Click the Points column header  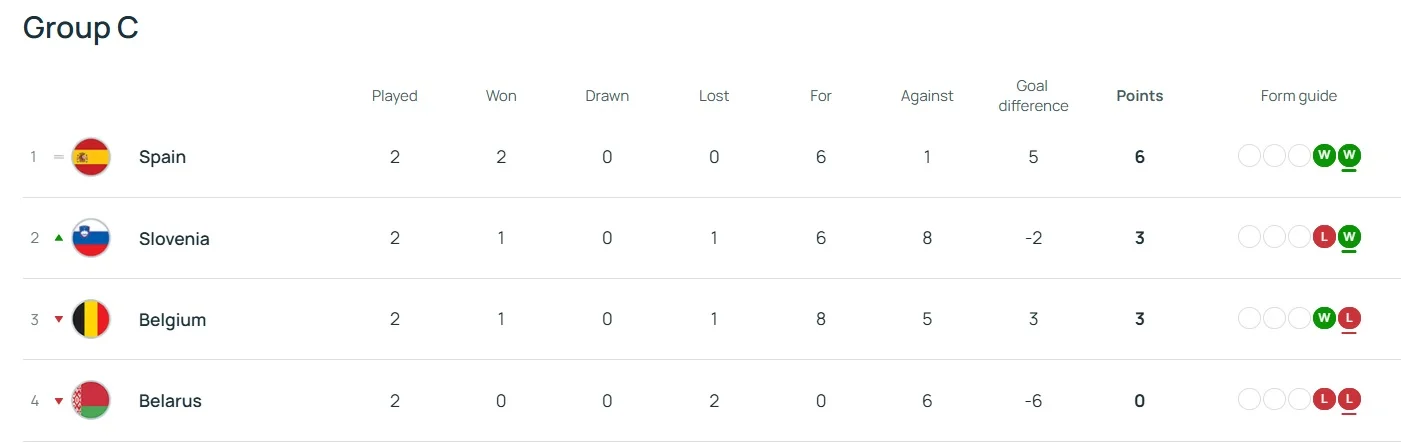1139,96
